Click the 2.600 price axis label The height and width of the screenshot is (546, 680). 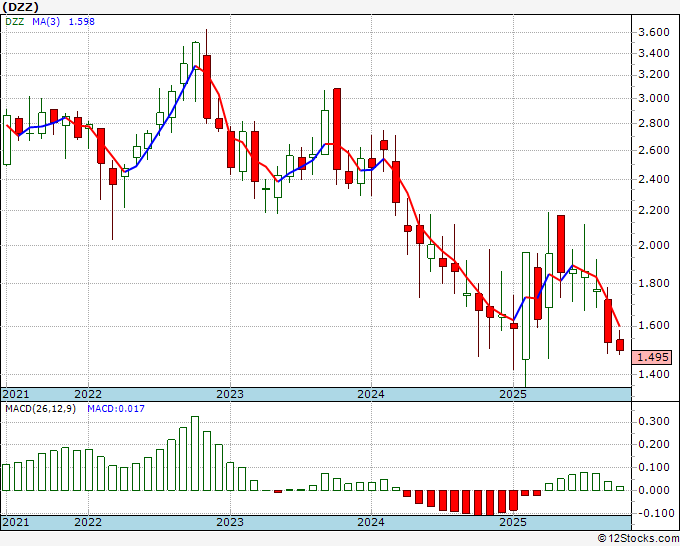654,150
